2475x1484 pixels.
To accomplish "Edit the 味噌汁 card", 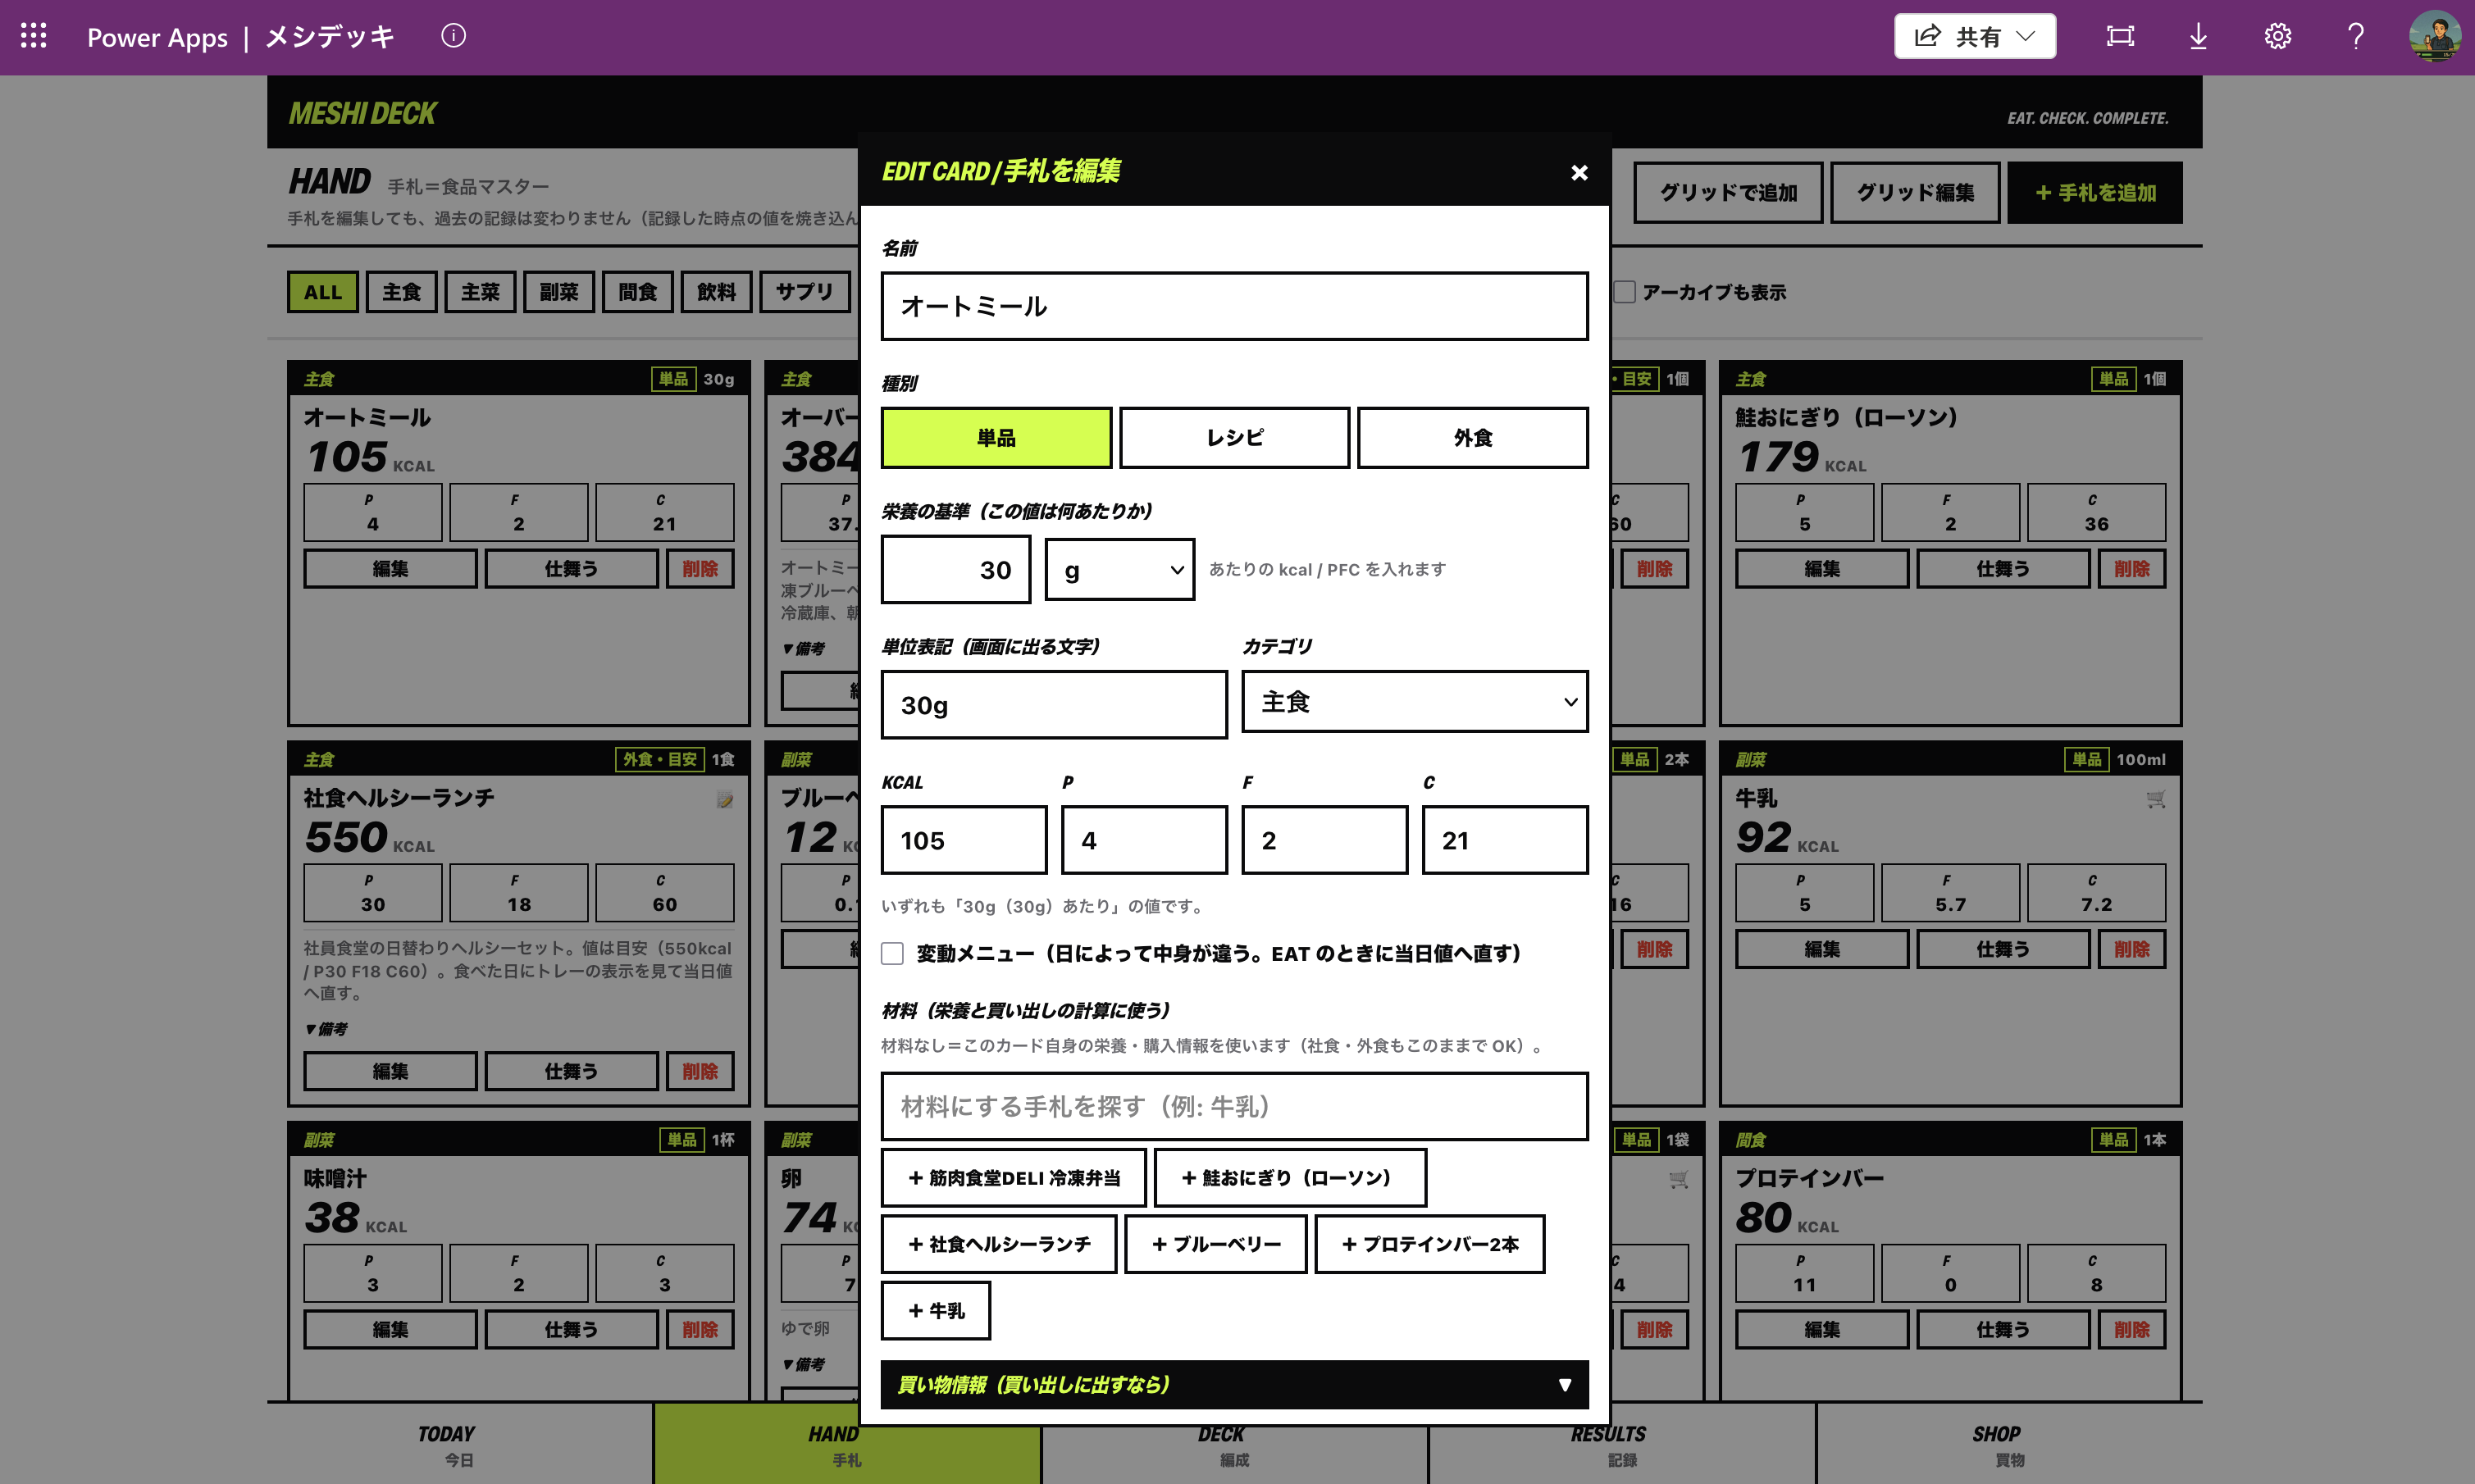I will click(x=390, y=1330).
